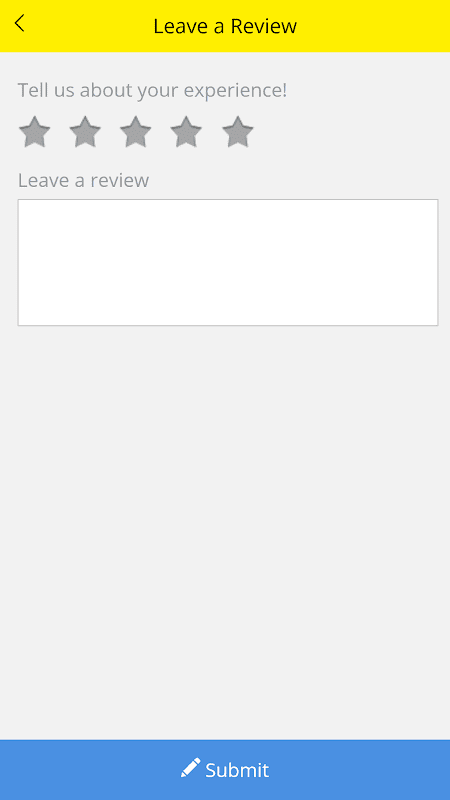The height and width of the screenshot is (800, 450).
Task: Choose a four-star rating
Action: pyautogui.click(x=186, y=132)
